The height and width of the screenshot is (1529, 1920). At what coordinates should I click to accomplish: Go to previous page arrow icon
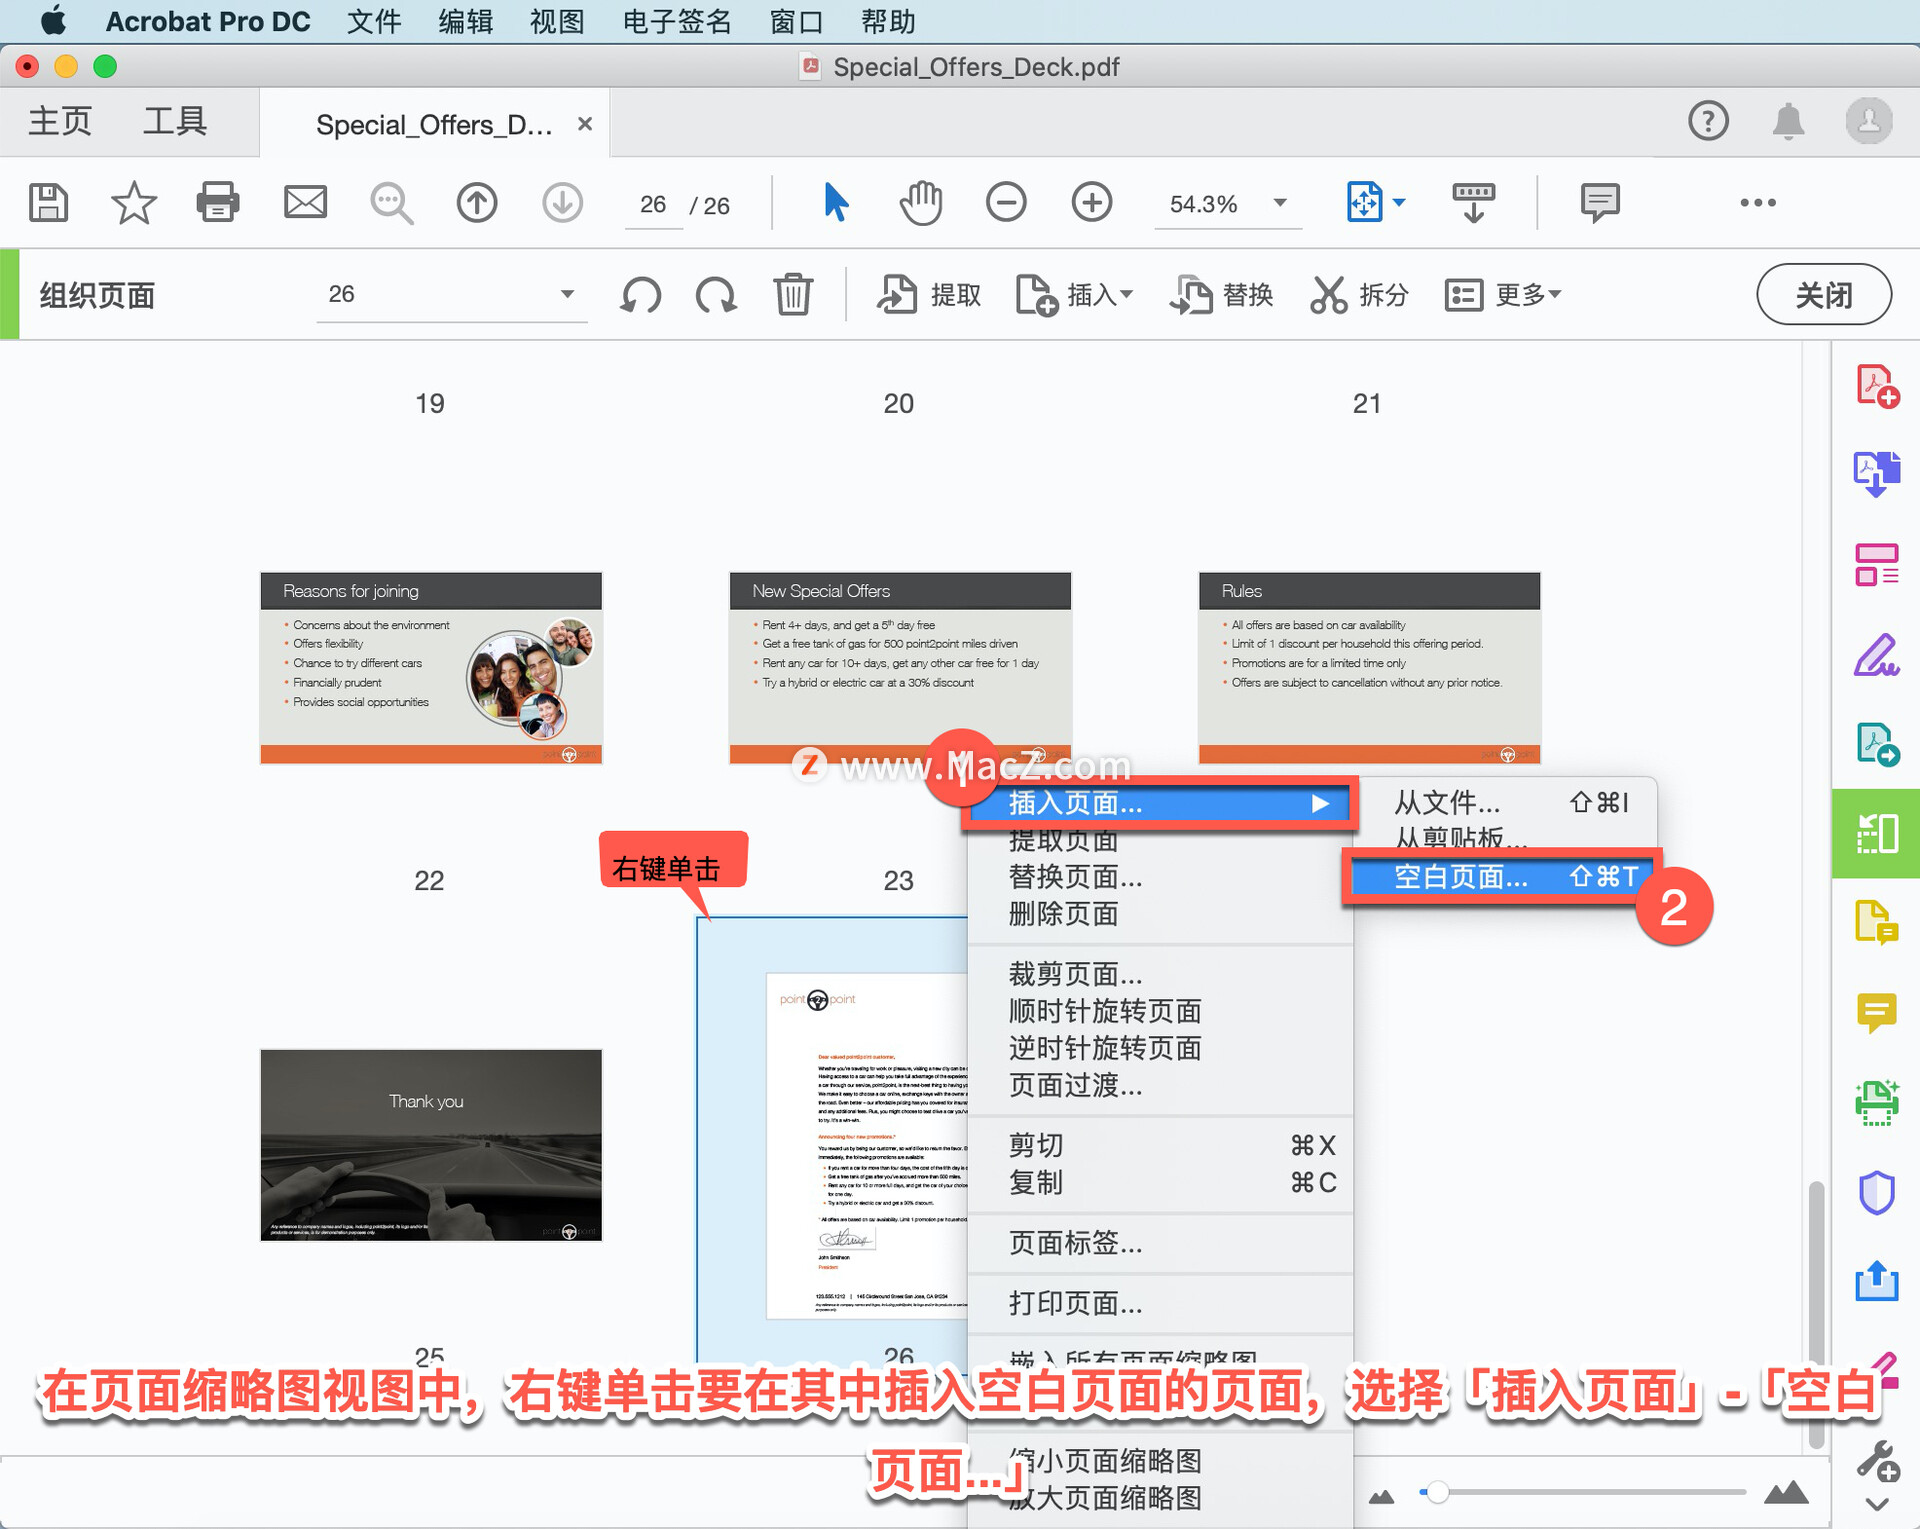pos(477,203)
